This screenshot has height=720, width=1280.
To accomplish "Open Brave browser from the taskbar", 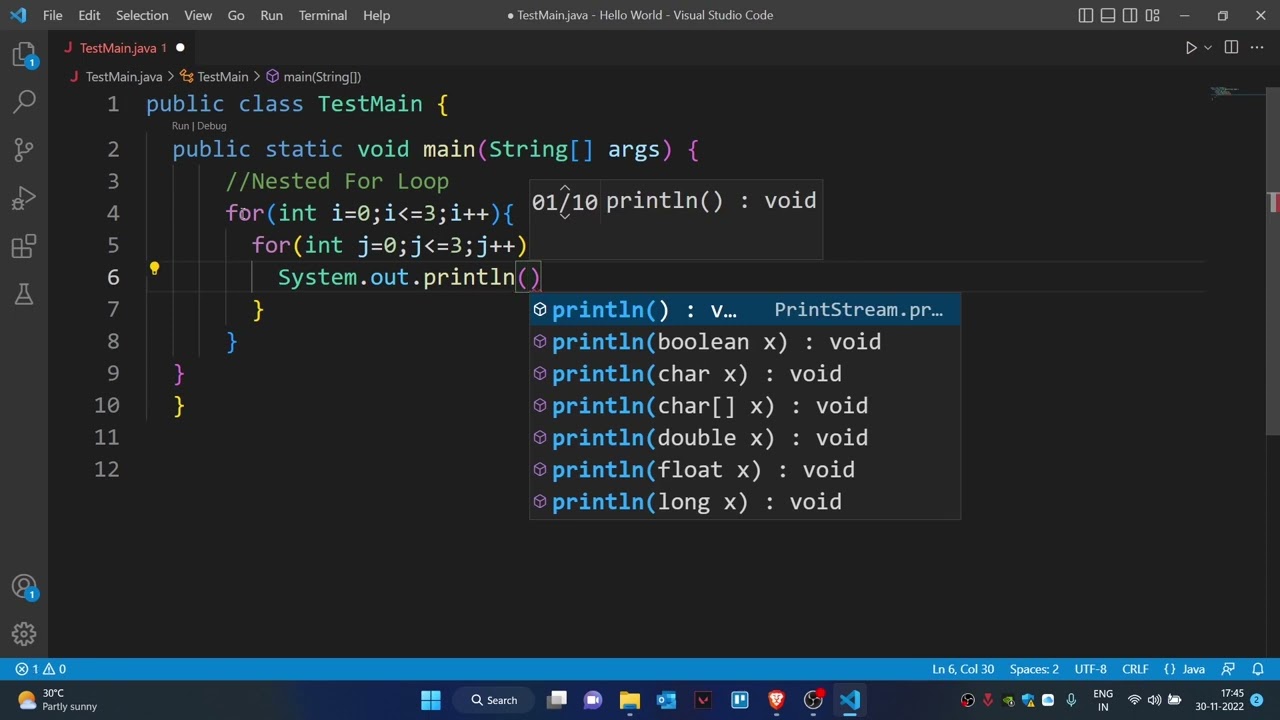I will (x=776, y=700).
